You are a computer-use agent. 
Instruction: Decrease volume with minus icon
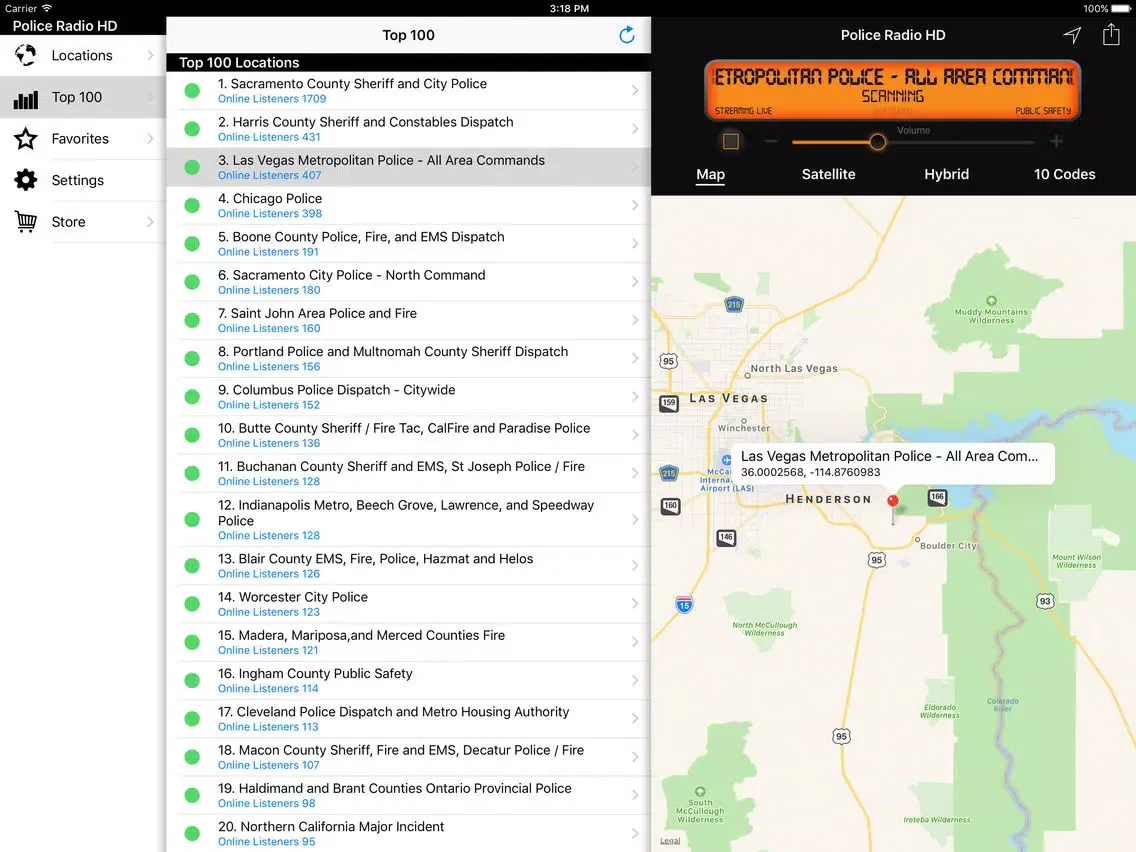pos(771,141)
